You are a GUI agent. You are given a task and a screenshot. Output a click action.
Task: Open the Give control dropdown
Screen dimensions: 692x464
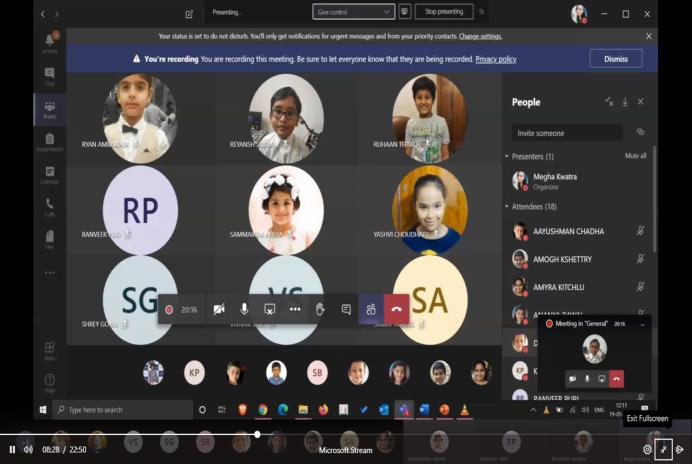354,12
